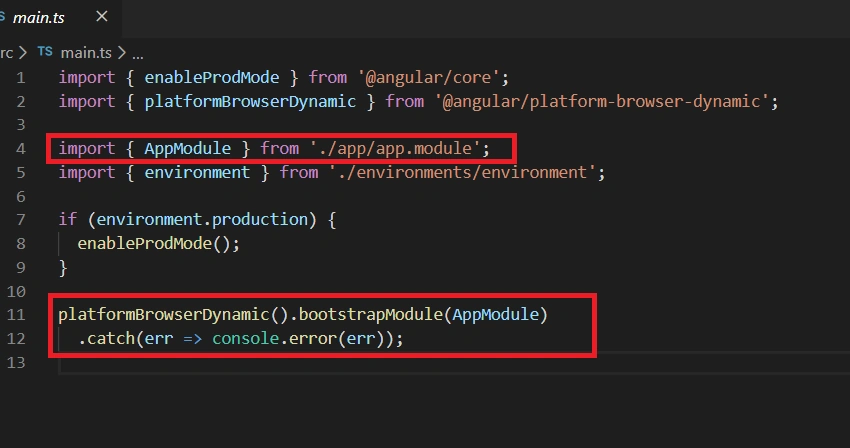Click the TS file icon in breadcrumb
This screenshot has height=448, width=850.
click(x=45, y=52)
